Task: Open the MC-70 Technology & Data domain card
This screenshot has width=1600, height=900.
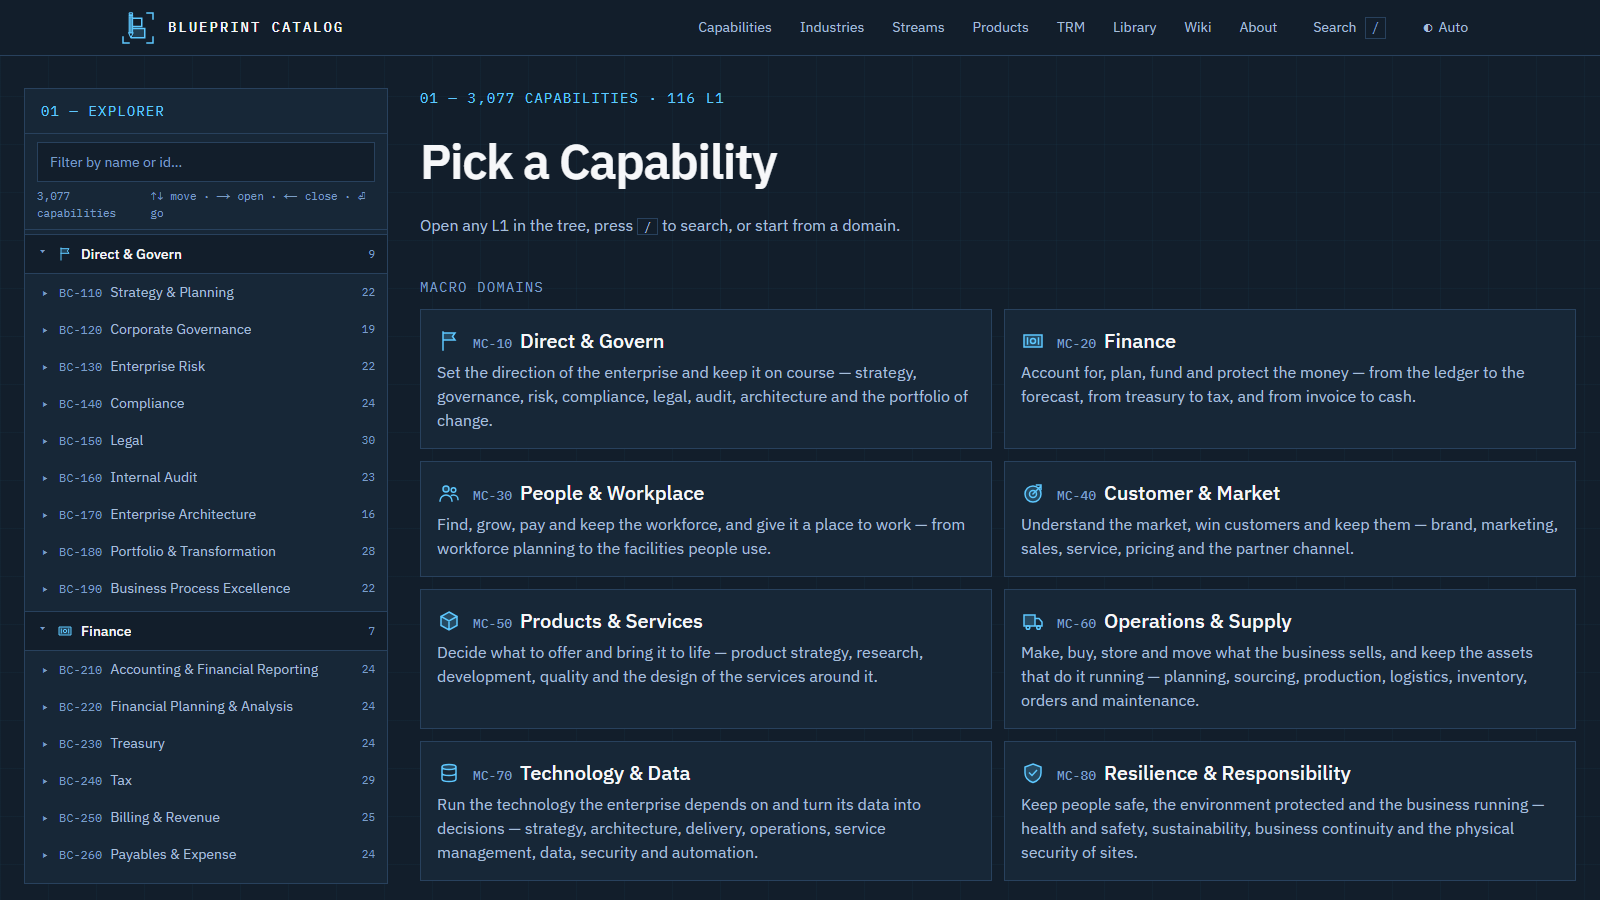Action: (706, 811)
